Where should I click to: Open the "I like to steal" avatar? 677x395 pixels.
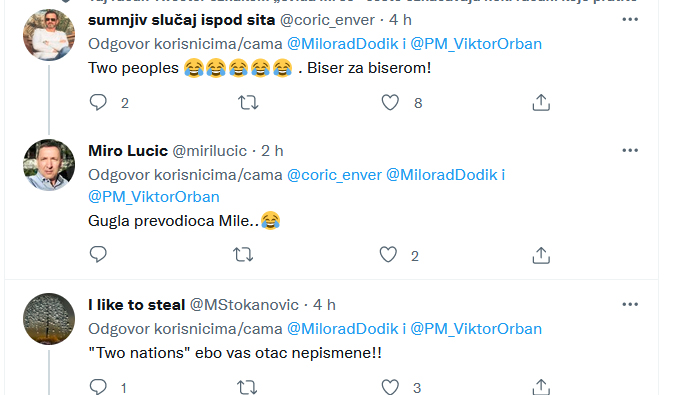tap(49, 319)
